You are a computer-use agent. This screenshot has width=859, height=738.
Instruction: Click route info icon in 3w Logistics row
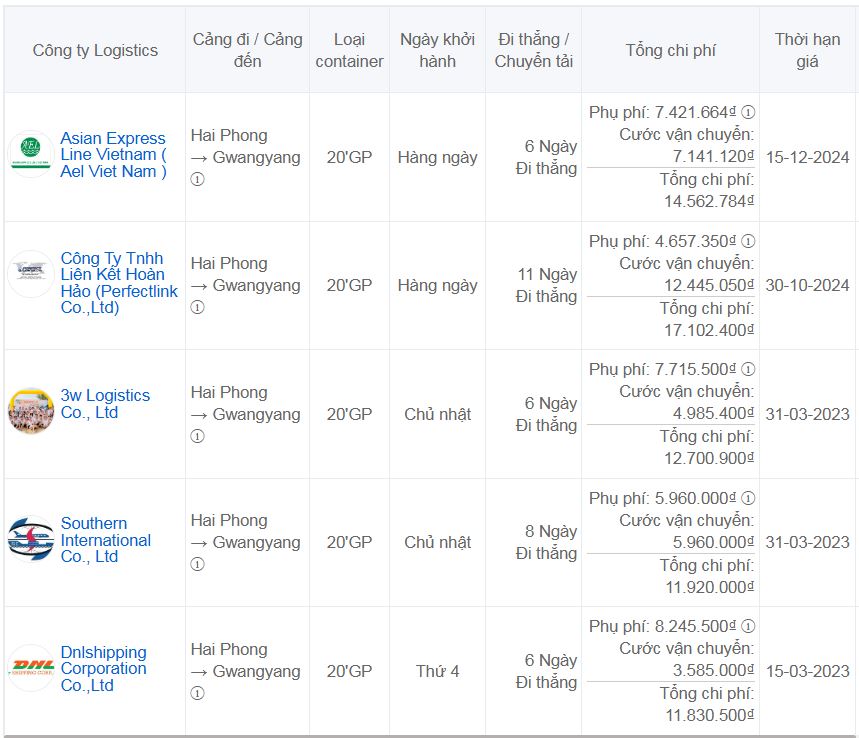pos(197,436)
